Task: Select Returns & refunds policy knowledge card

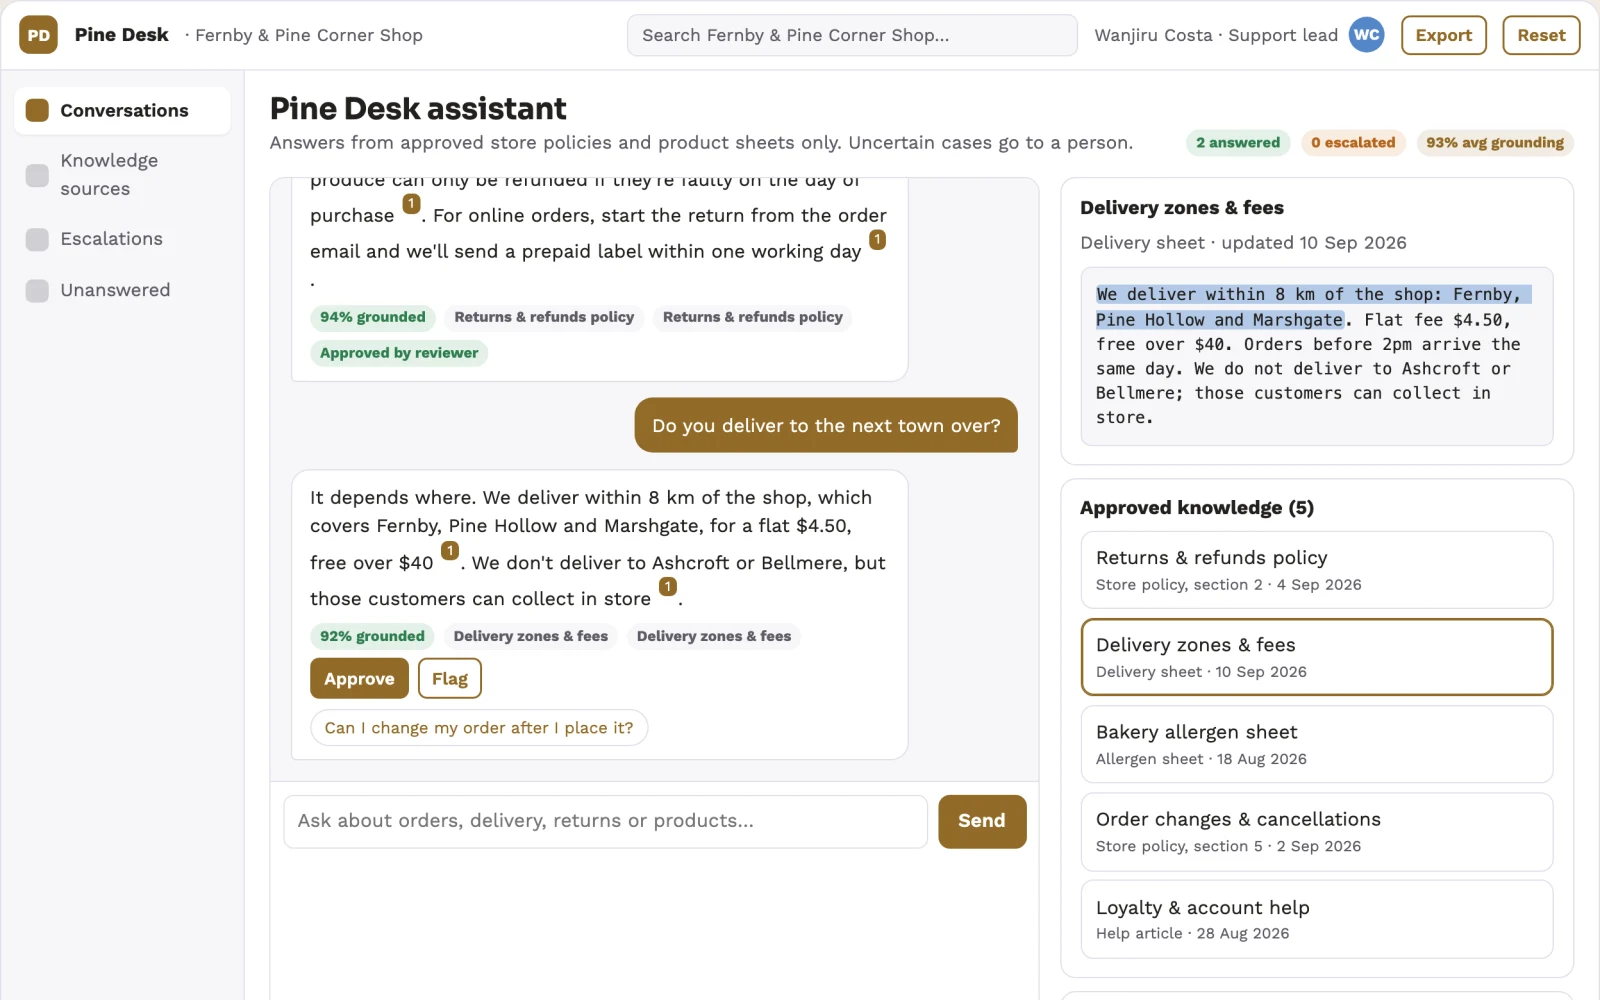Action: point(1317,570)
